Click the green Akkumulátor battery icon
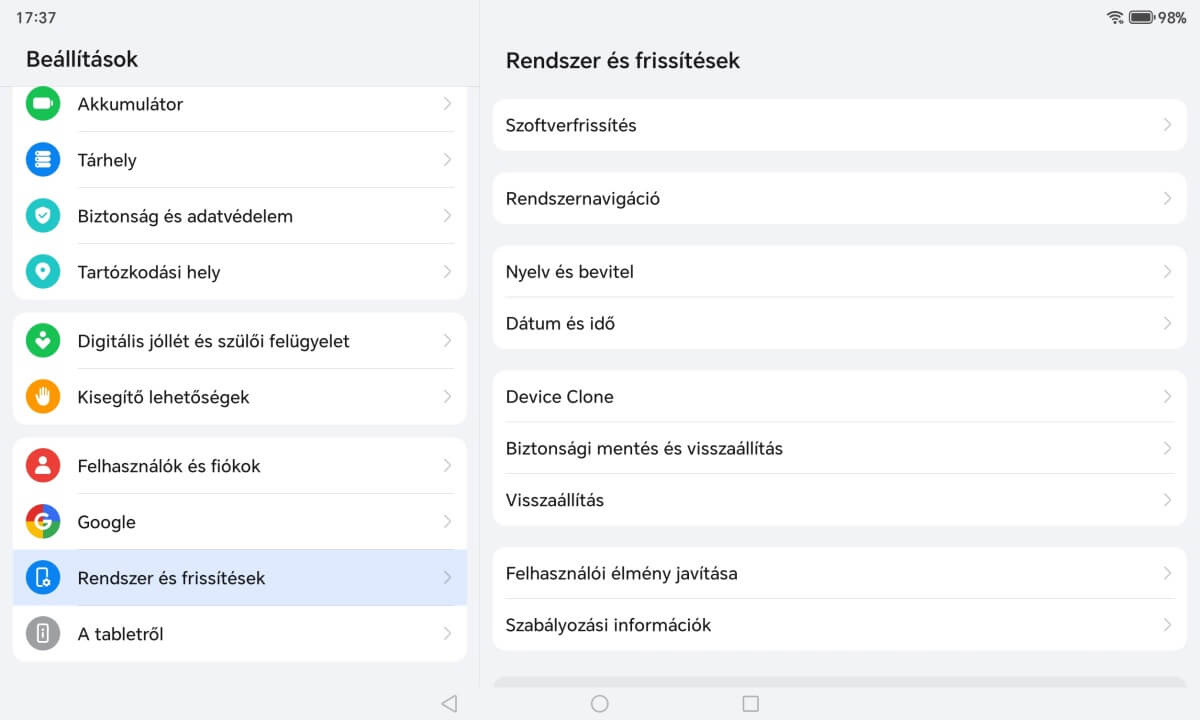This screenshot has height=720, width=1200. 43,104
